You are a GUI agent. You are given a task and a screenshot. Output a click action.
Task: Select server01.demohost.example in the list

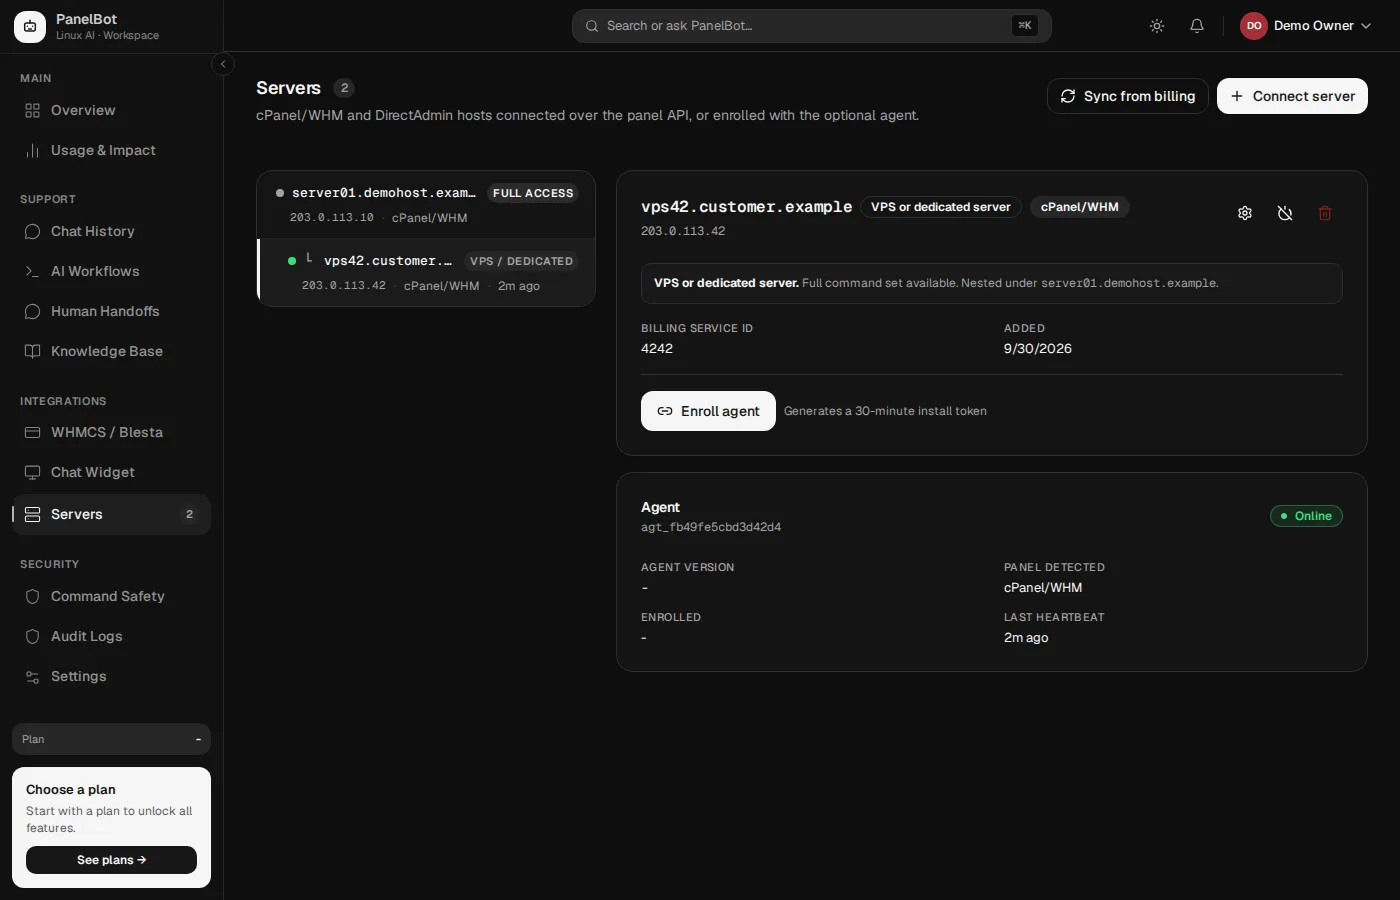426,205
